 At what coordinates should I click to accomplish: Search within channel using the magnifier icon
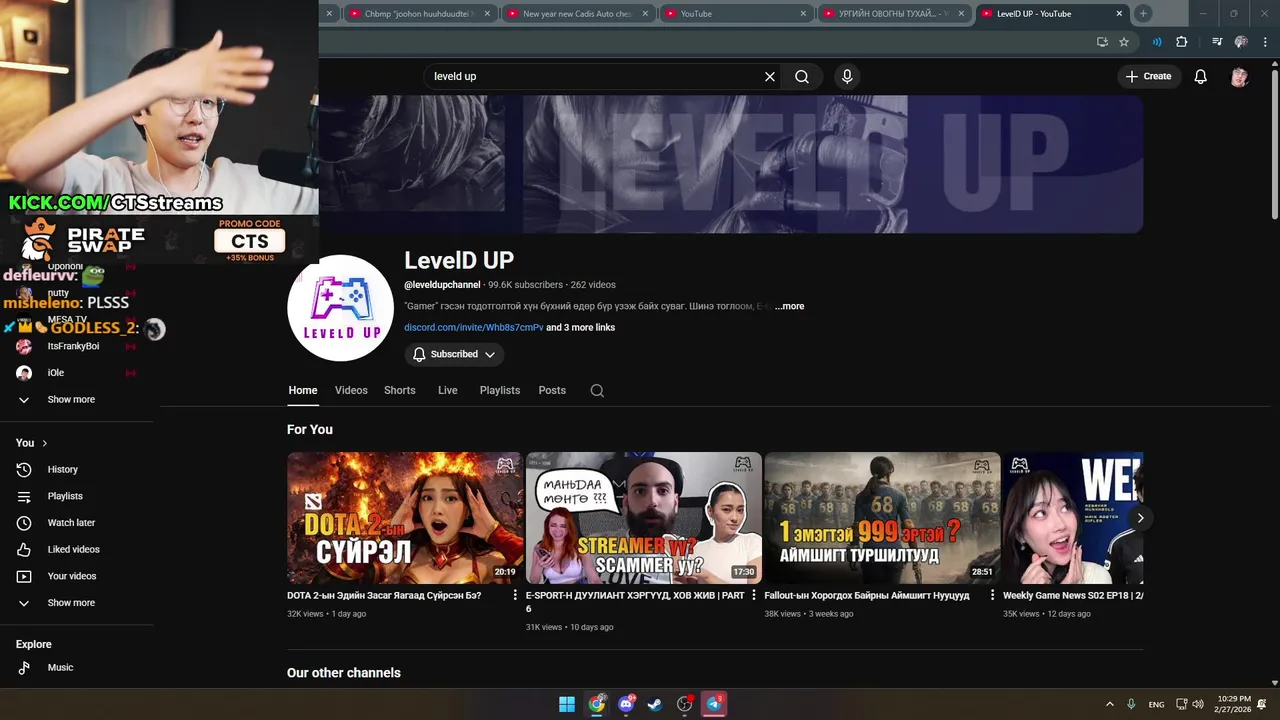tap(597, 391)
